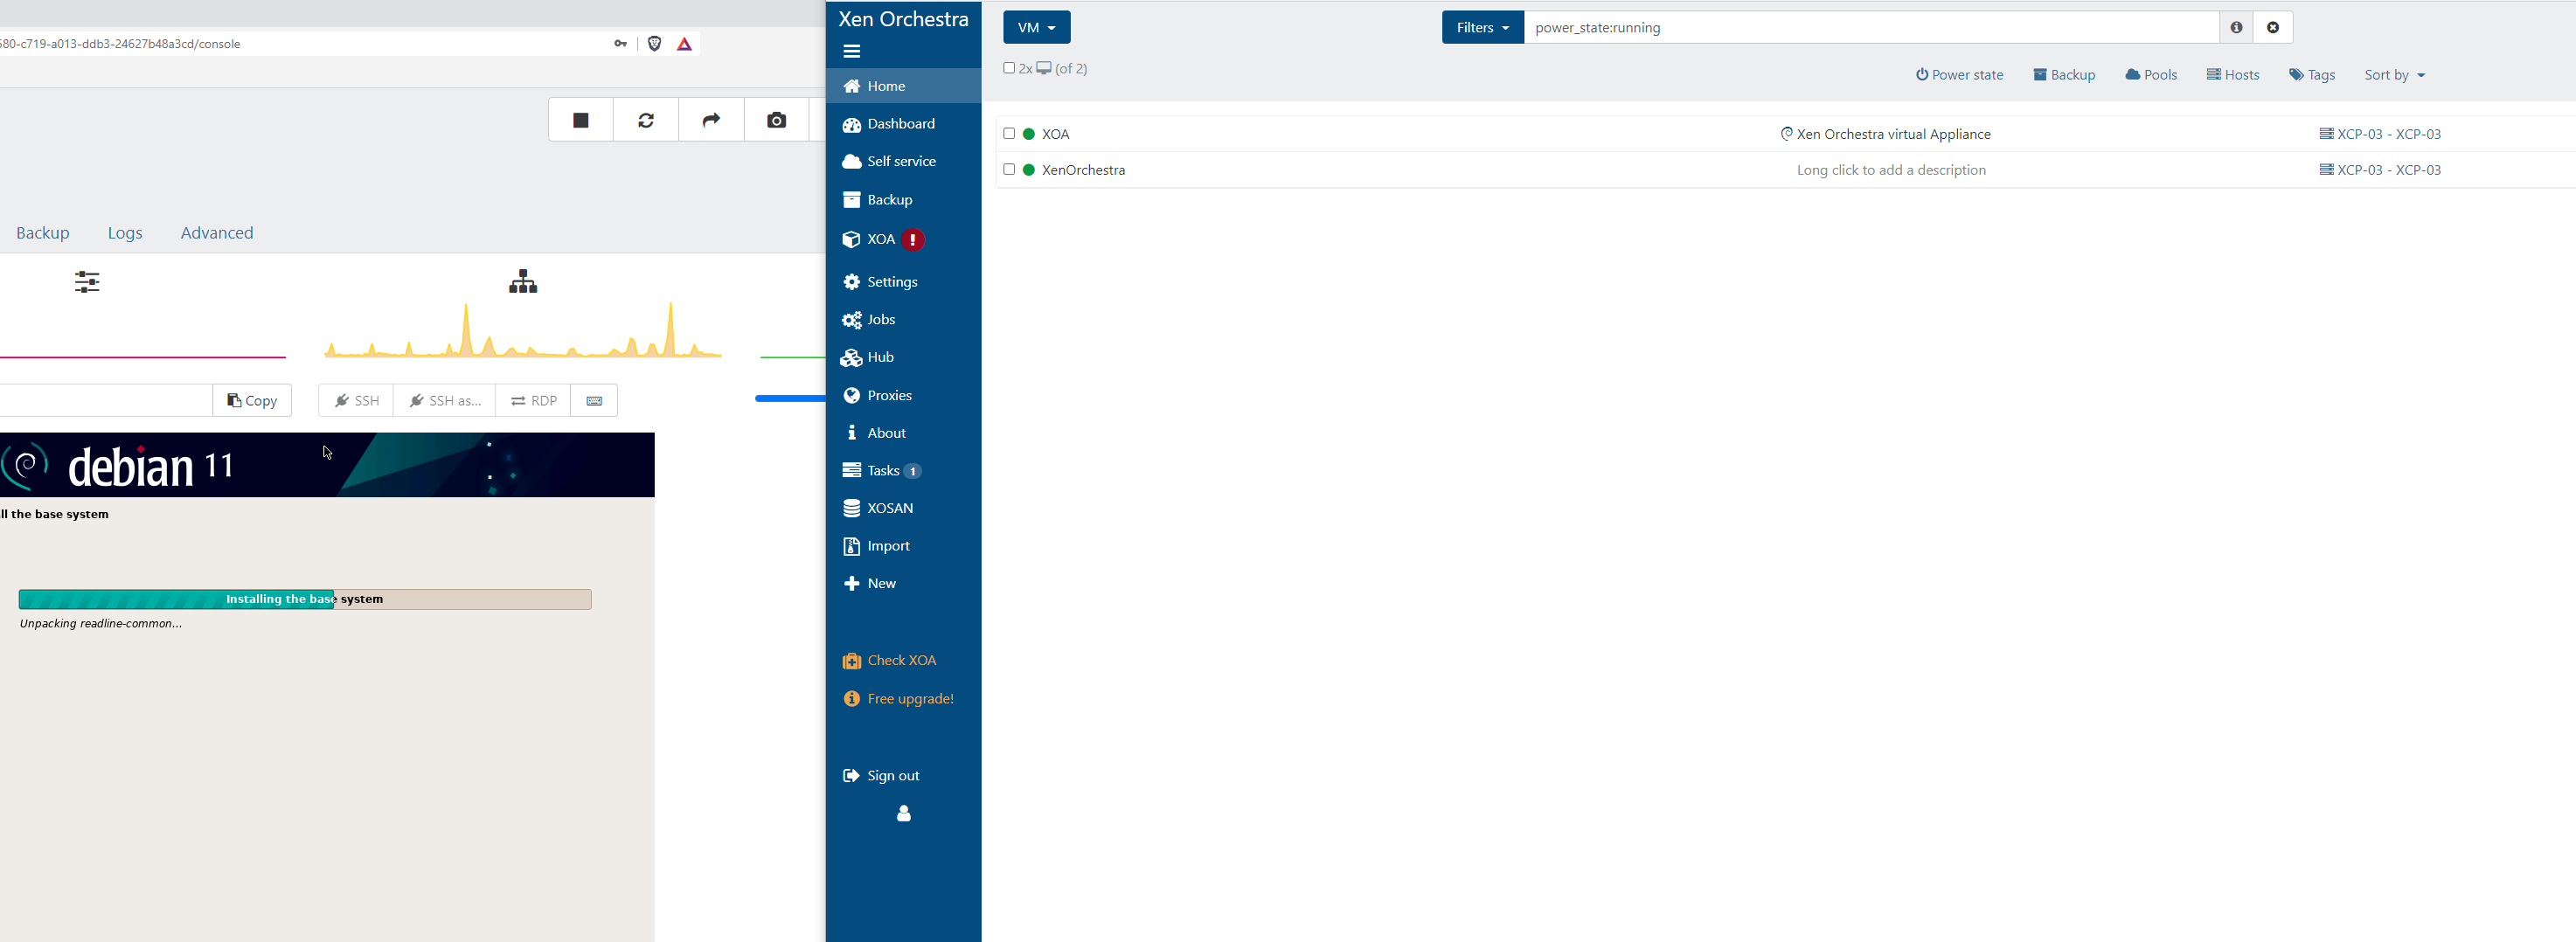
Task: Tick the XOA VM checkbox
Action: pyautogui.click(x=1009, y=133)
